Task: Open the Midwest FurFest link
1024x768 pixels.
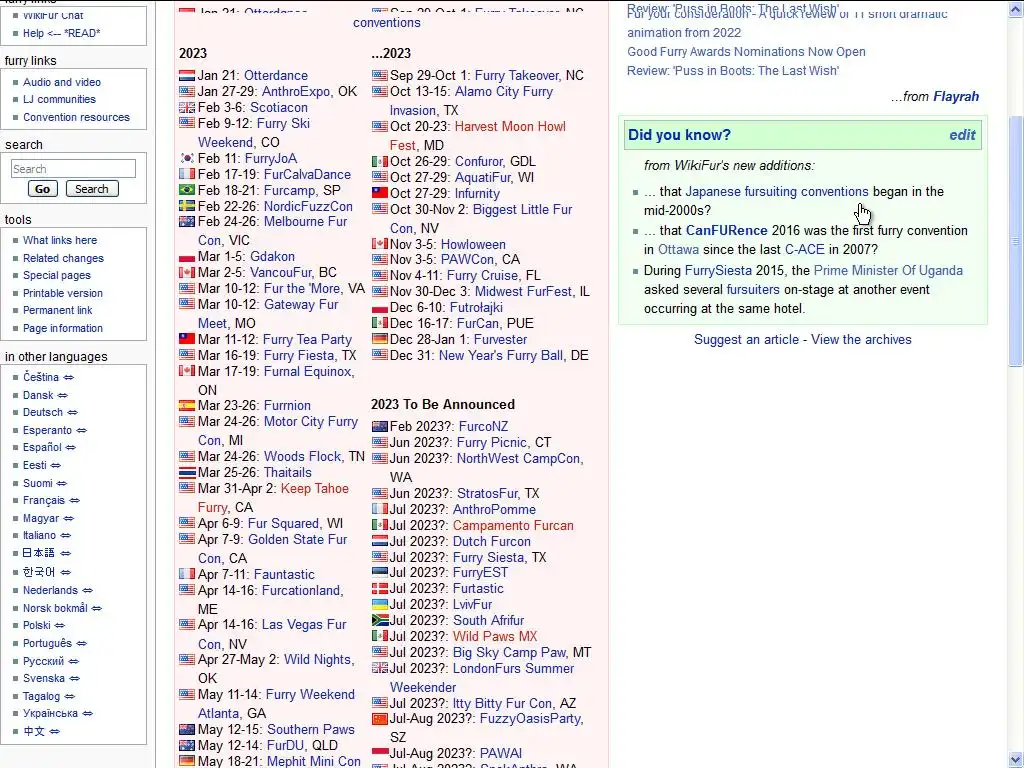Action: [x=523, y=292]
